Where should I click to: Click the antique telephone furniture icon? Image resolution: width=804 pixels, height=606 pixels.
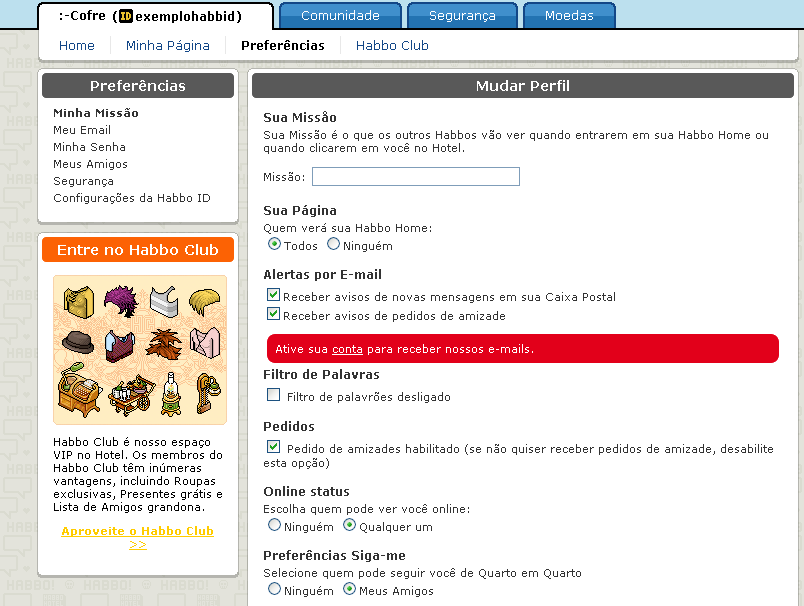coord(208,393)
